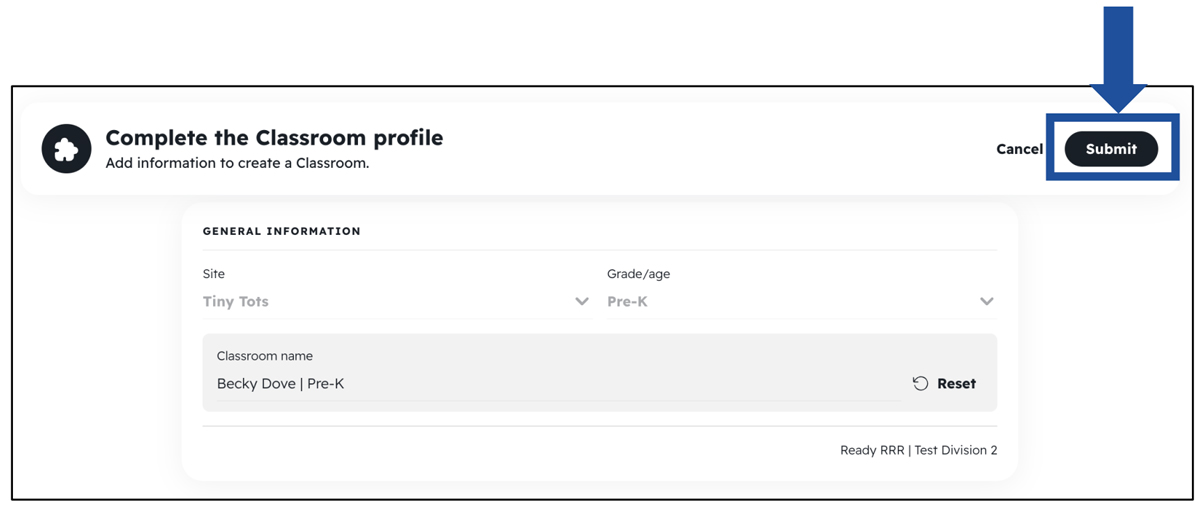
Task: Click the Add information to create subtitle
Action: point(237,163)
